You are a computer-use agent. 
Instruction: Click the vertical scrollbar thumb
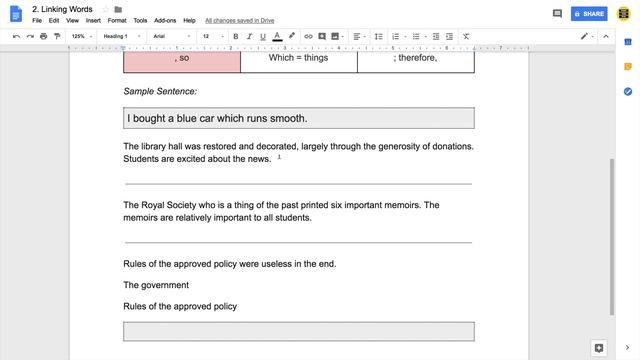pyautogui.click(x=611, y=237)
